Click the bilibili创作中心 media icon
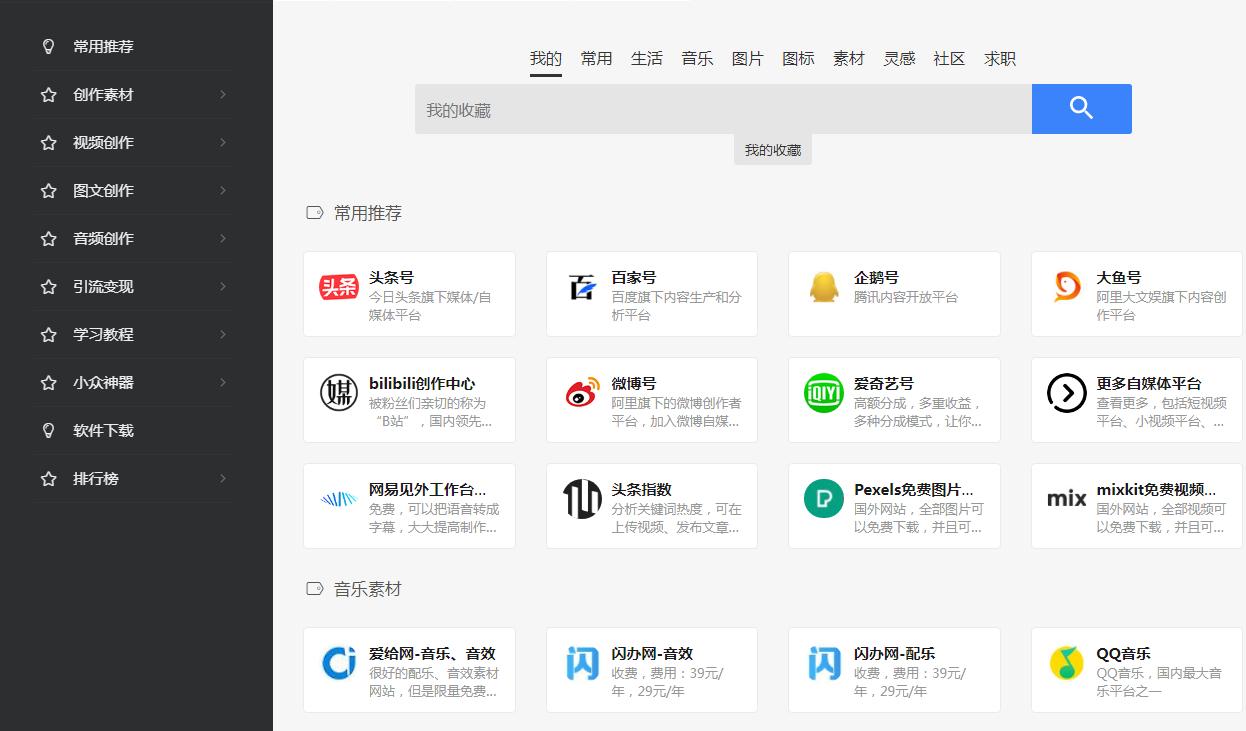Screen dimensions: 1246x731 [x=339, y=391]
